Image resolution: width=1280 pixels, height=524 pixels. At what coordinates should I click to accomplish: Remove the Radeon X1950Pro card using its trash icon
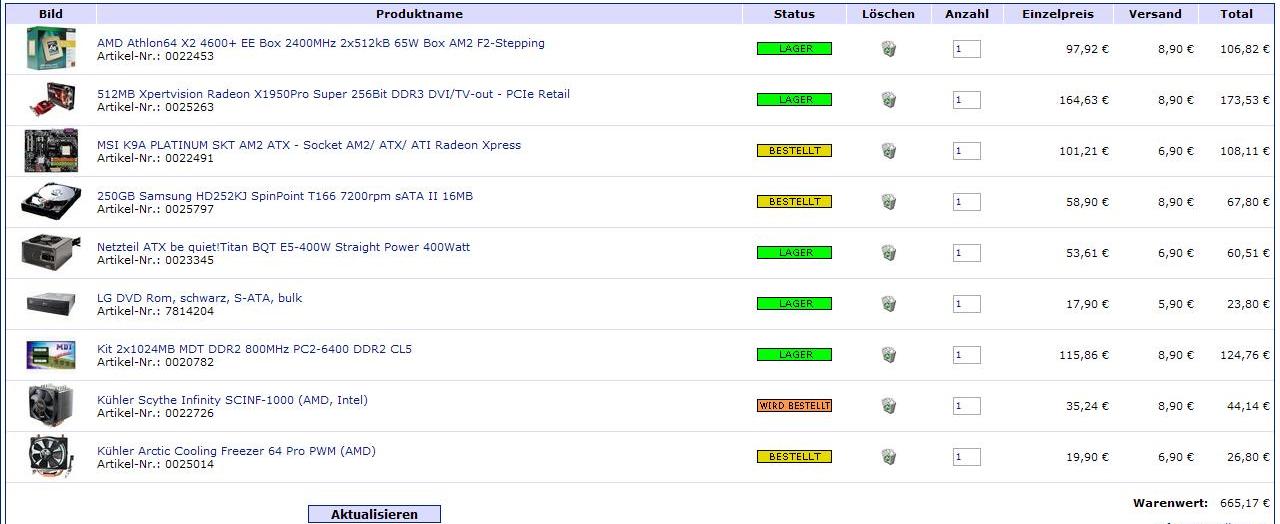coord(888,100)
